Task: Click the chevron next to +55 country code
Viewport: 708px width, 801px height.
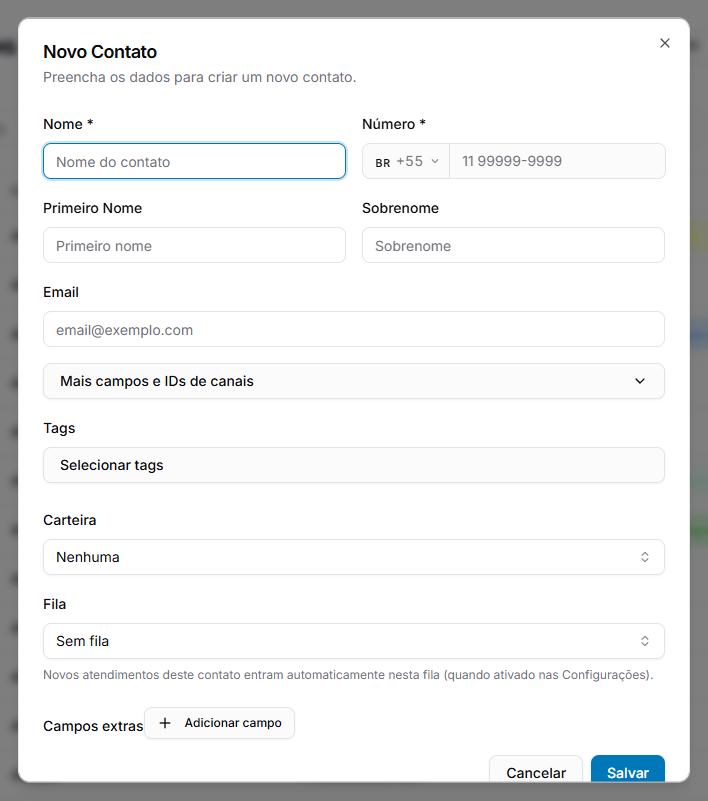Action: point(435,161)
